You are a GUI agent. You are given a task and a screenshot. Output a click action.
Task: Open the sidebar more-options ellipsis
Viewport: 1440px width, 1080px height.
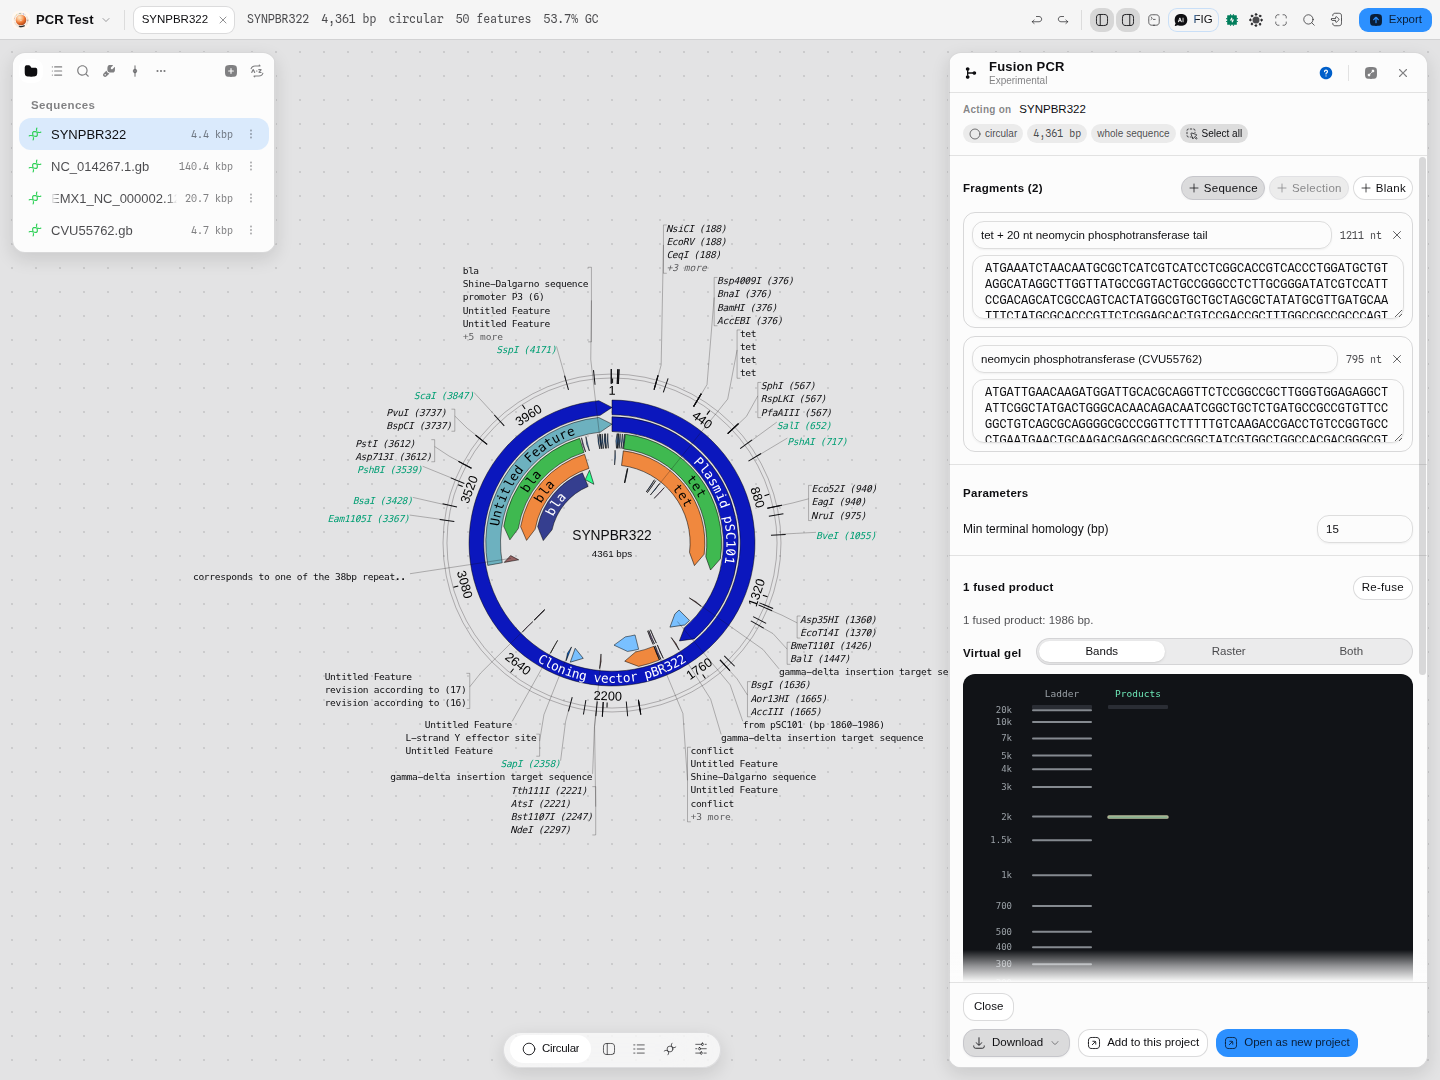pos(161,71)
